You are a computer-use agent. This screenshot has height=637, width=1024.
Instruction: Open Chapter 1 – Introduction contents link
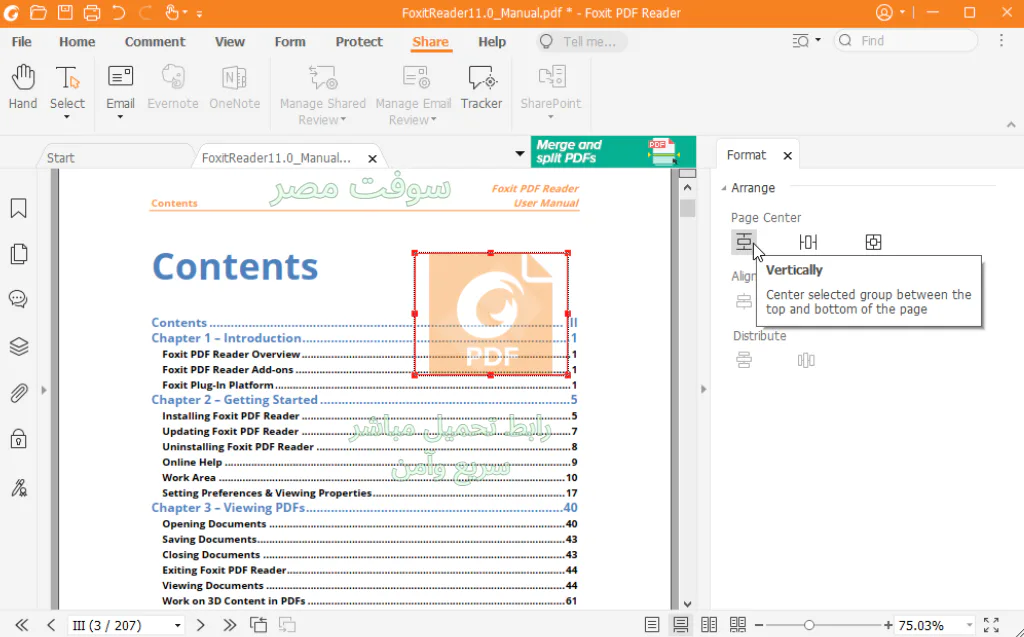tap(364, 338)
